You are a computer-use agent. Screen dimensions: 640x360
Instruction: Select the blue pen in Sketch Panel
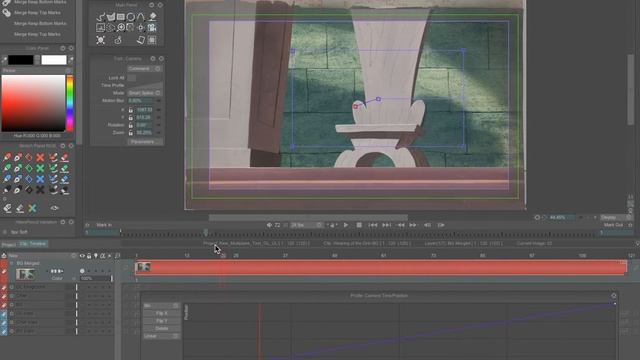7,179
